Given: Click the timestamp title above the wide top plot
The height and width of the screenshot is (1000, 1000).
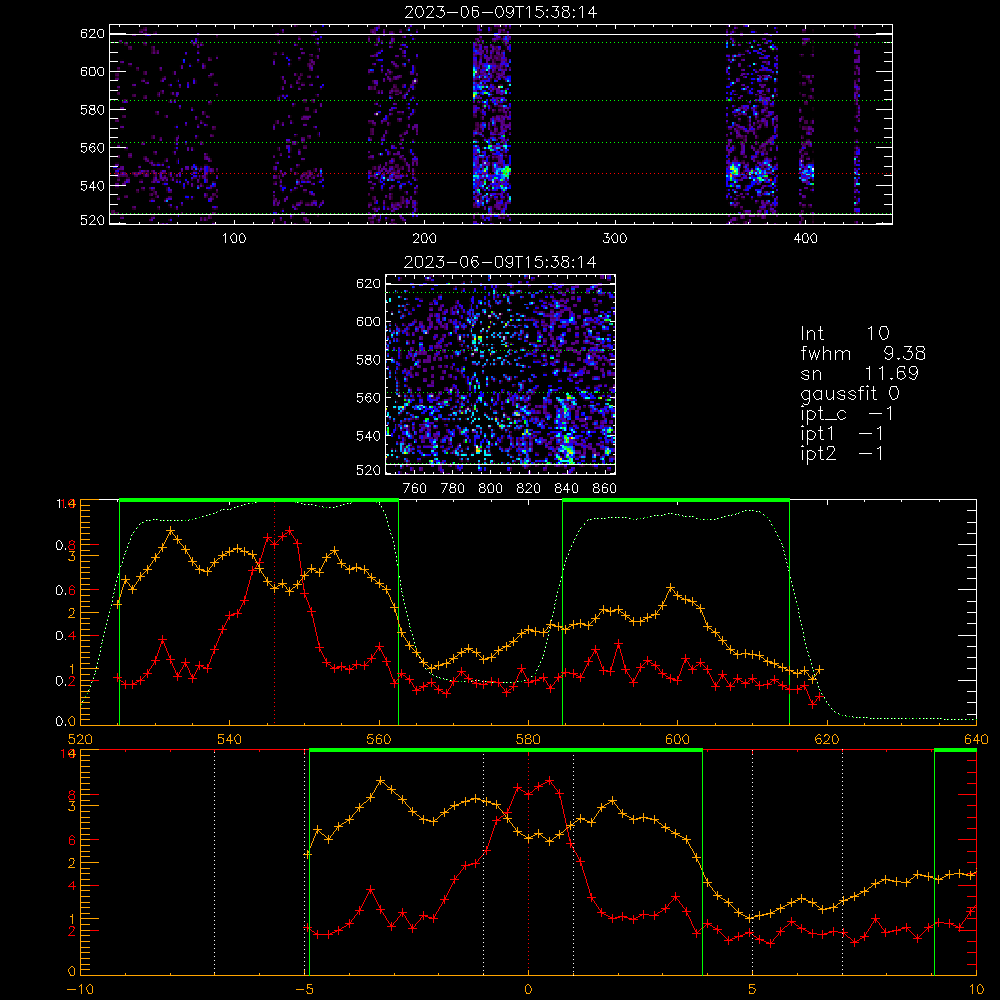Looking at the screenshot, I should [501, 12].
